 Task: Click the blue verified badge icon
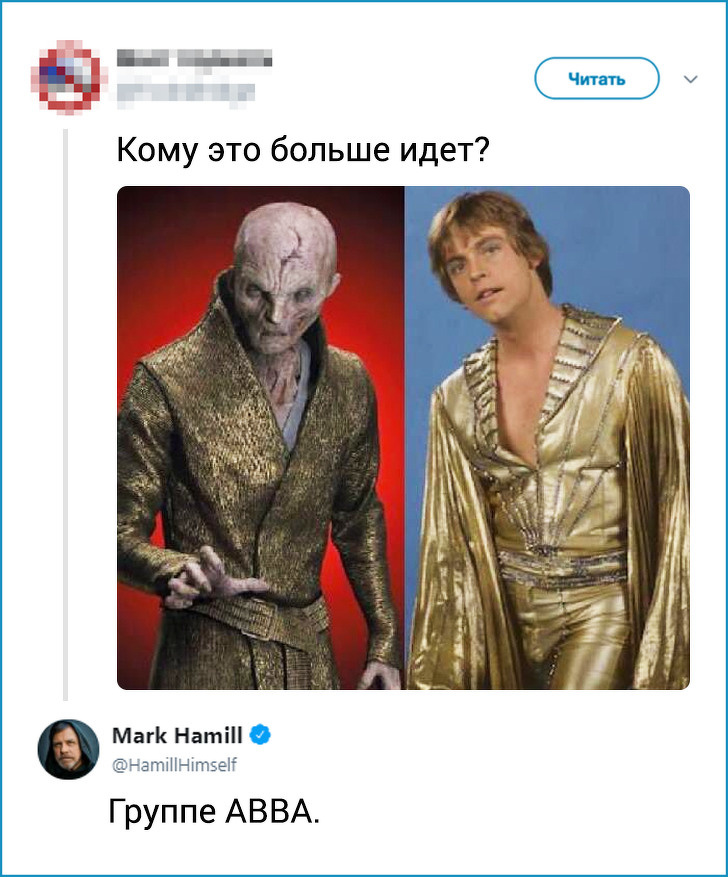[x=259, y=735]
